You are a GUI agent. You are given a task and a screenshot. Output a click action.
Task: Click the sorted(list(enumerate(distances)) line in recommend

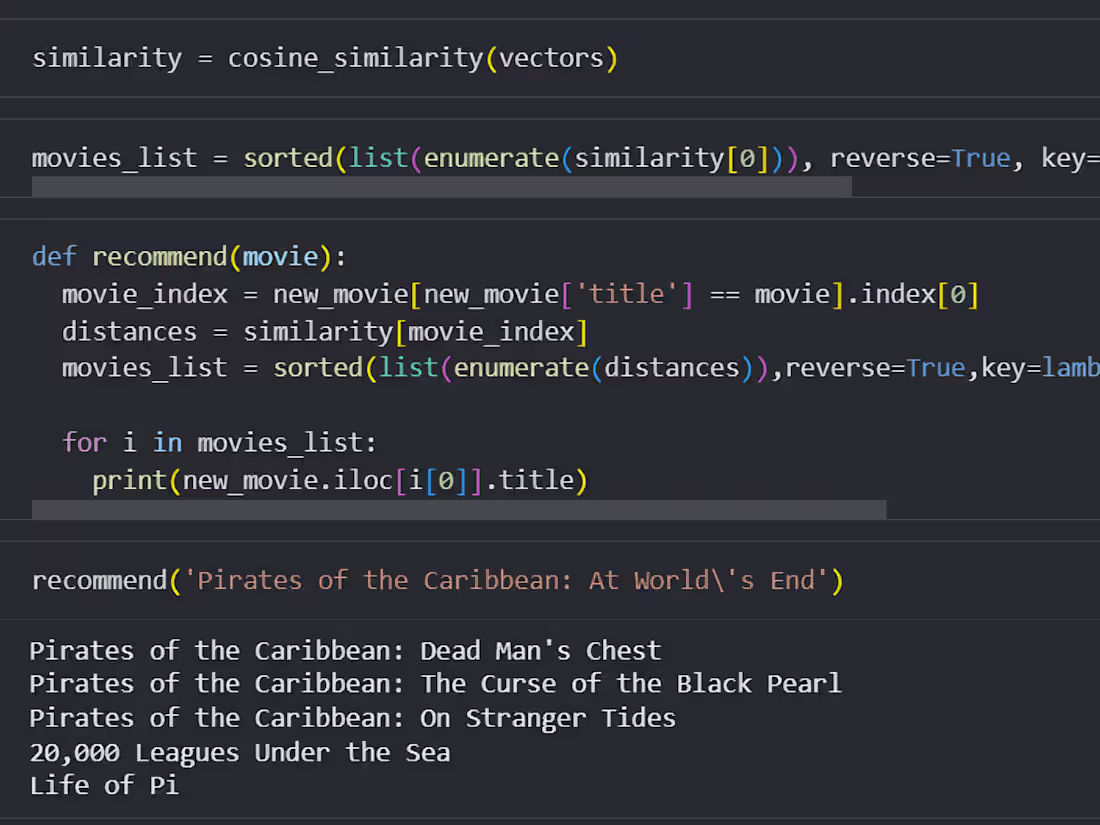(581, 368)
